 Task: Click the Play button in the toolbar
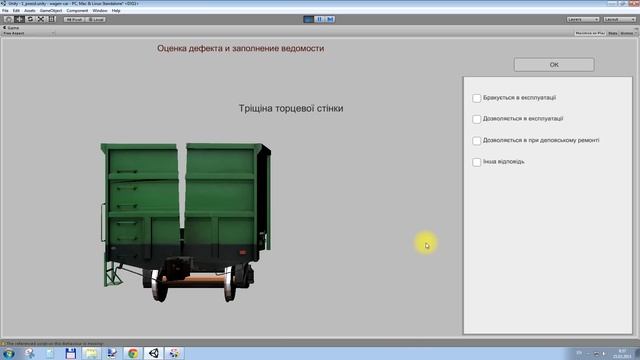click(309, 19)
